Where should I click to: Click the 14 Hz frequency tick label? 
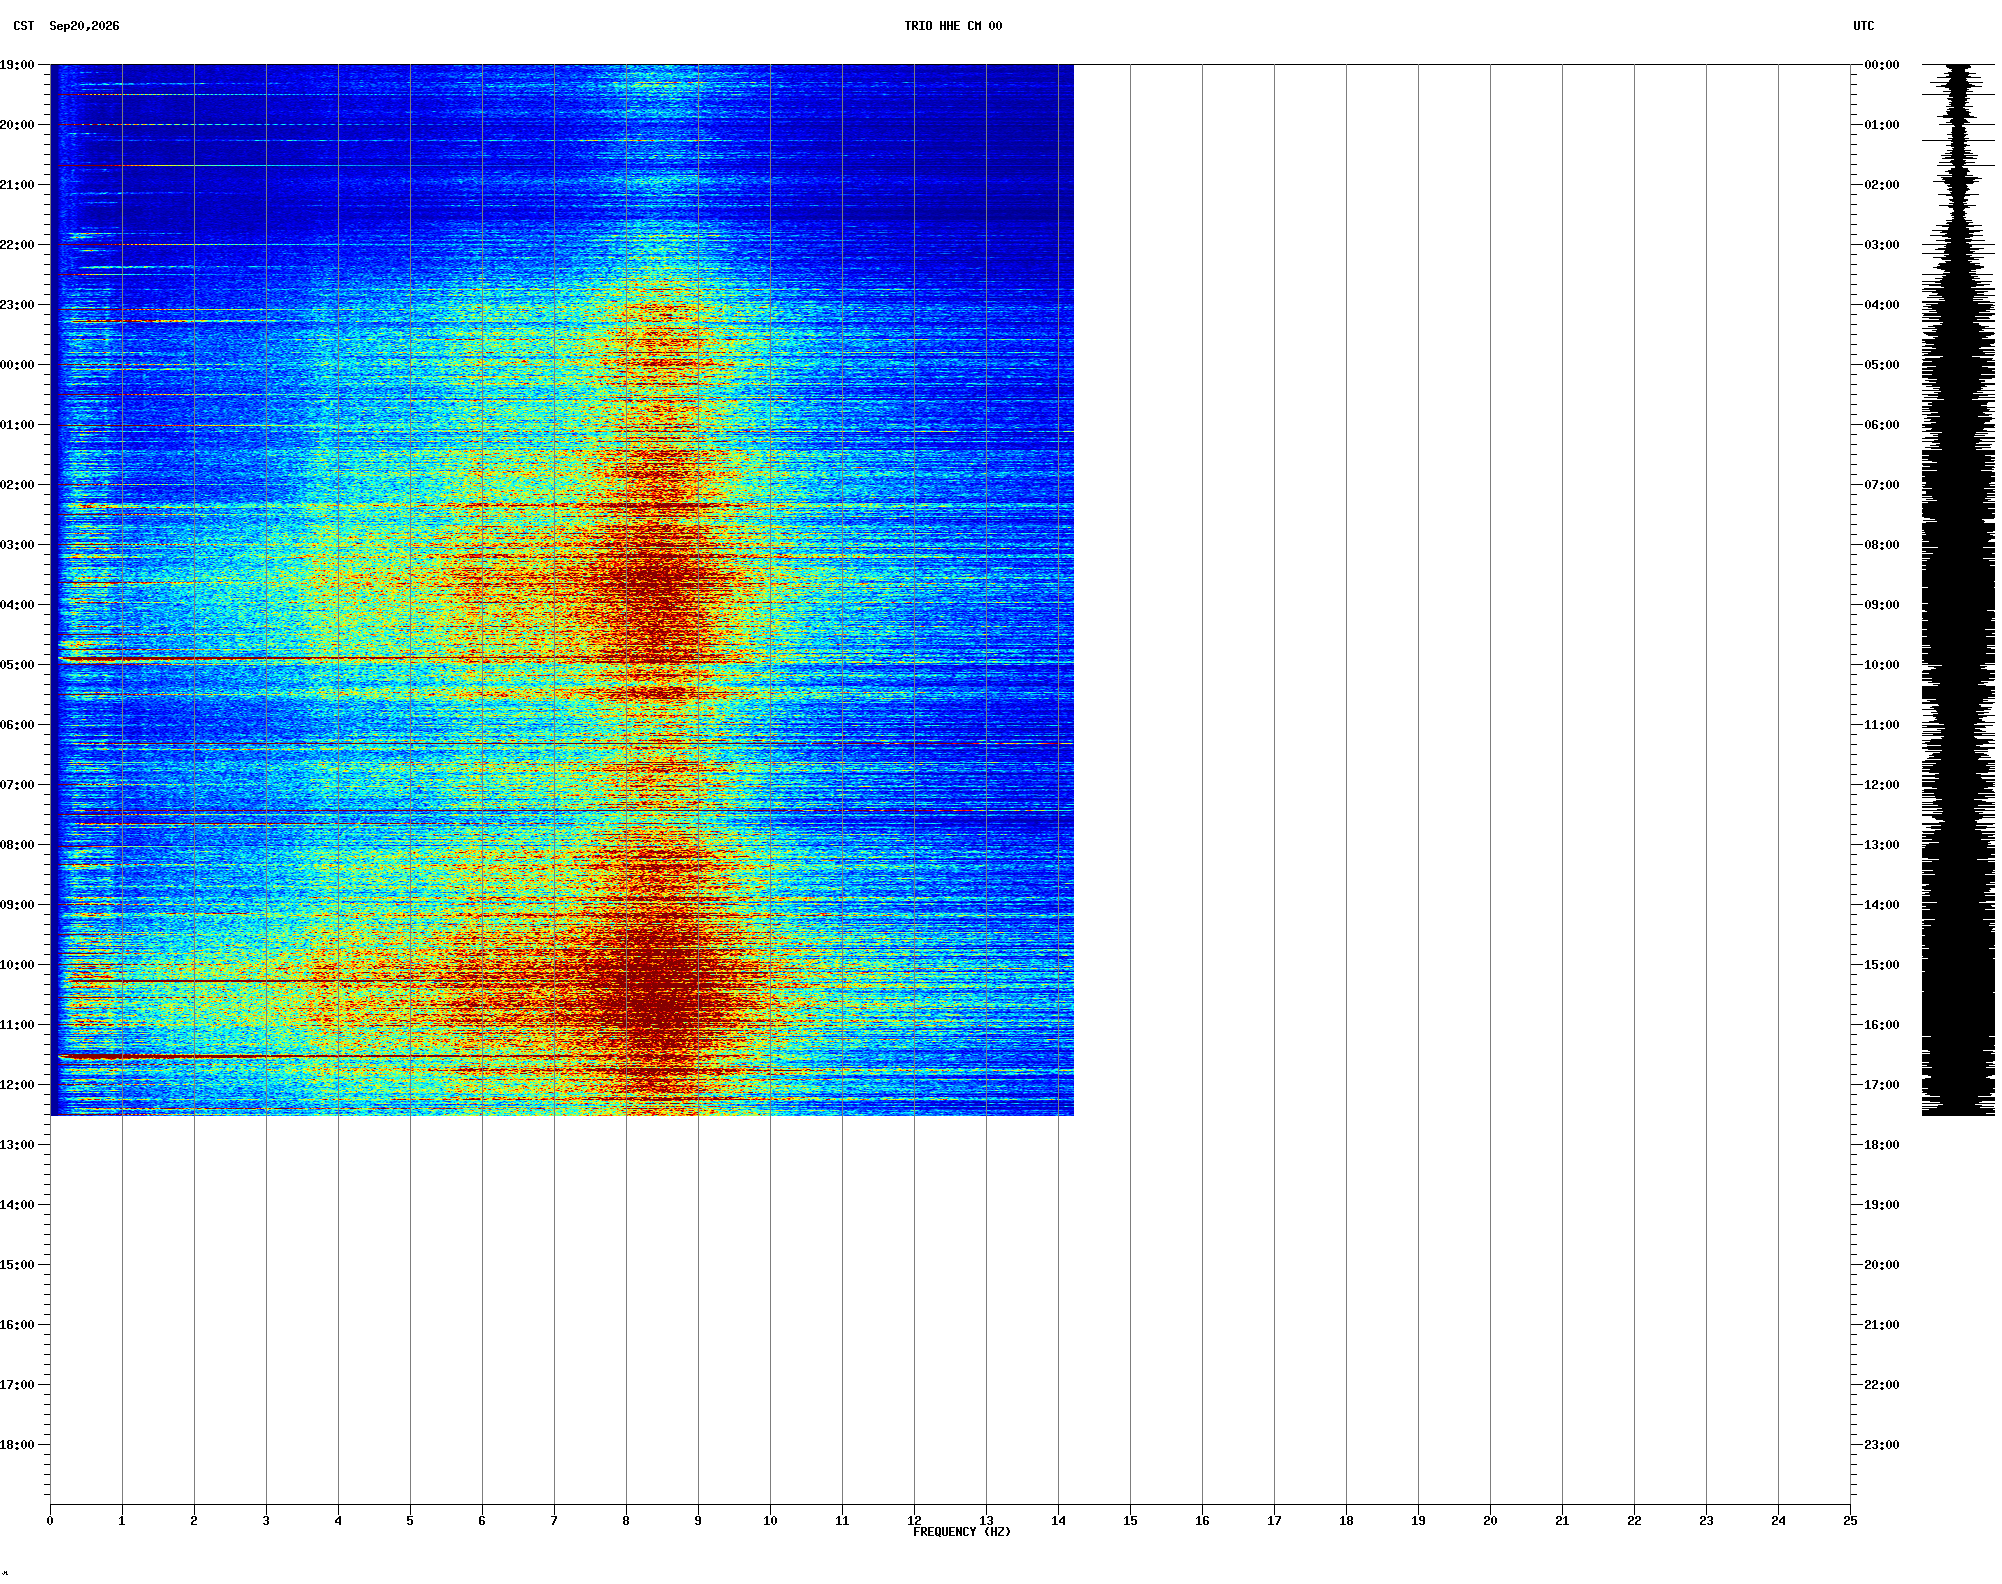coord(1058,1521)
